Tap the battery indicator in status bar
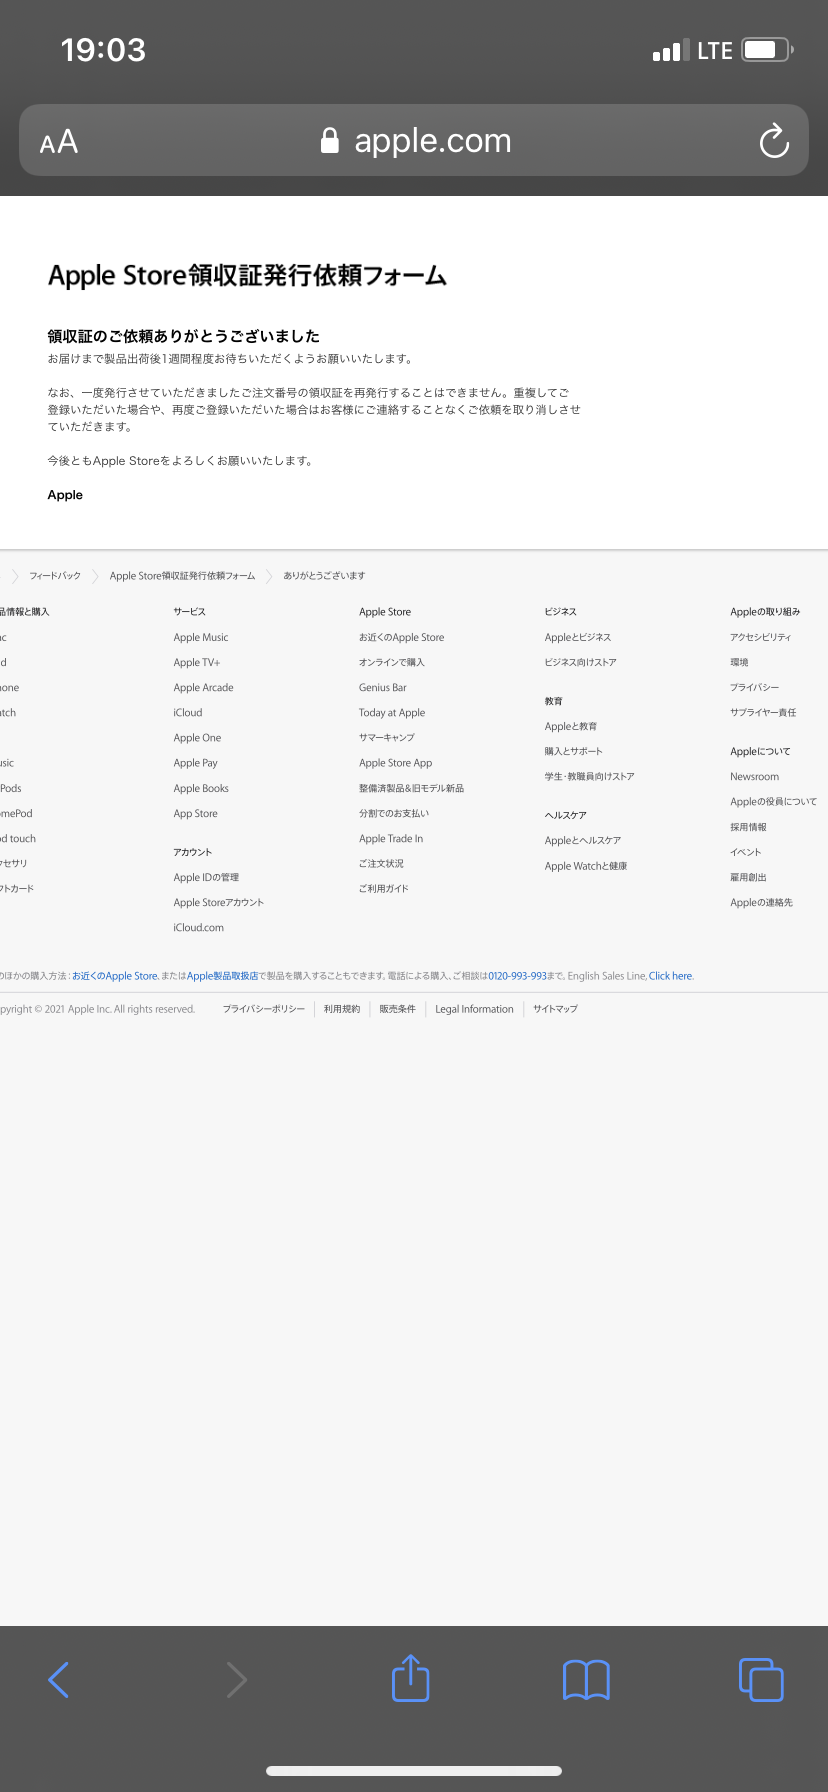Viewport: 828px width, 1792px height. 768,50
